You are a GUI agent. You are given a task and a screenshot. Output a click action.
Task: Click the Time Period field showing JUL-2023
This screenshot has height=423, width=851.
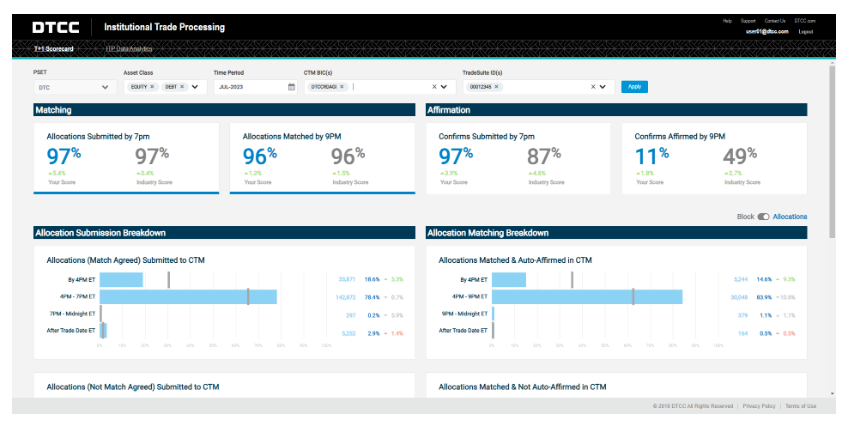click(x=255, y=87)
